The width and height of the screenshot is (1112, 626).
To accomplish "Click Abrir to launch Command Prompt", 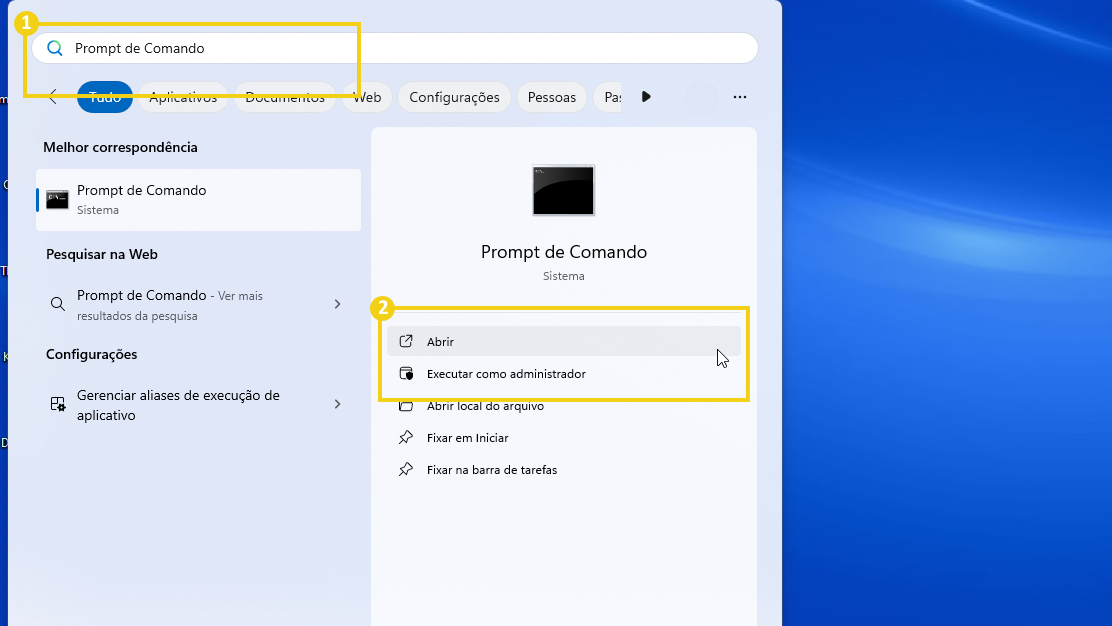I will click(x=440, y=341).
